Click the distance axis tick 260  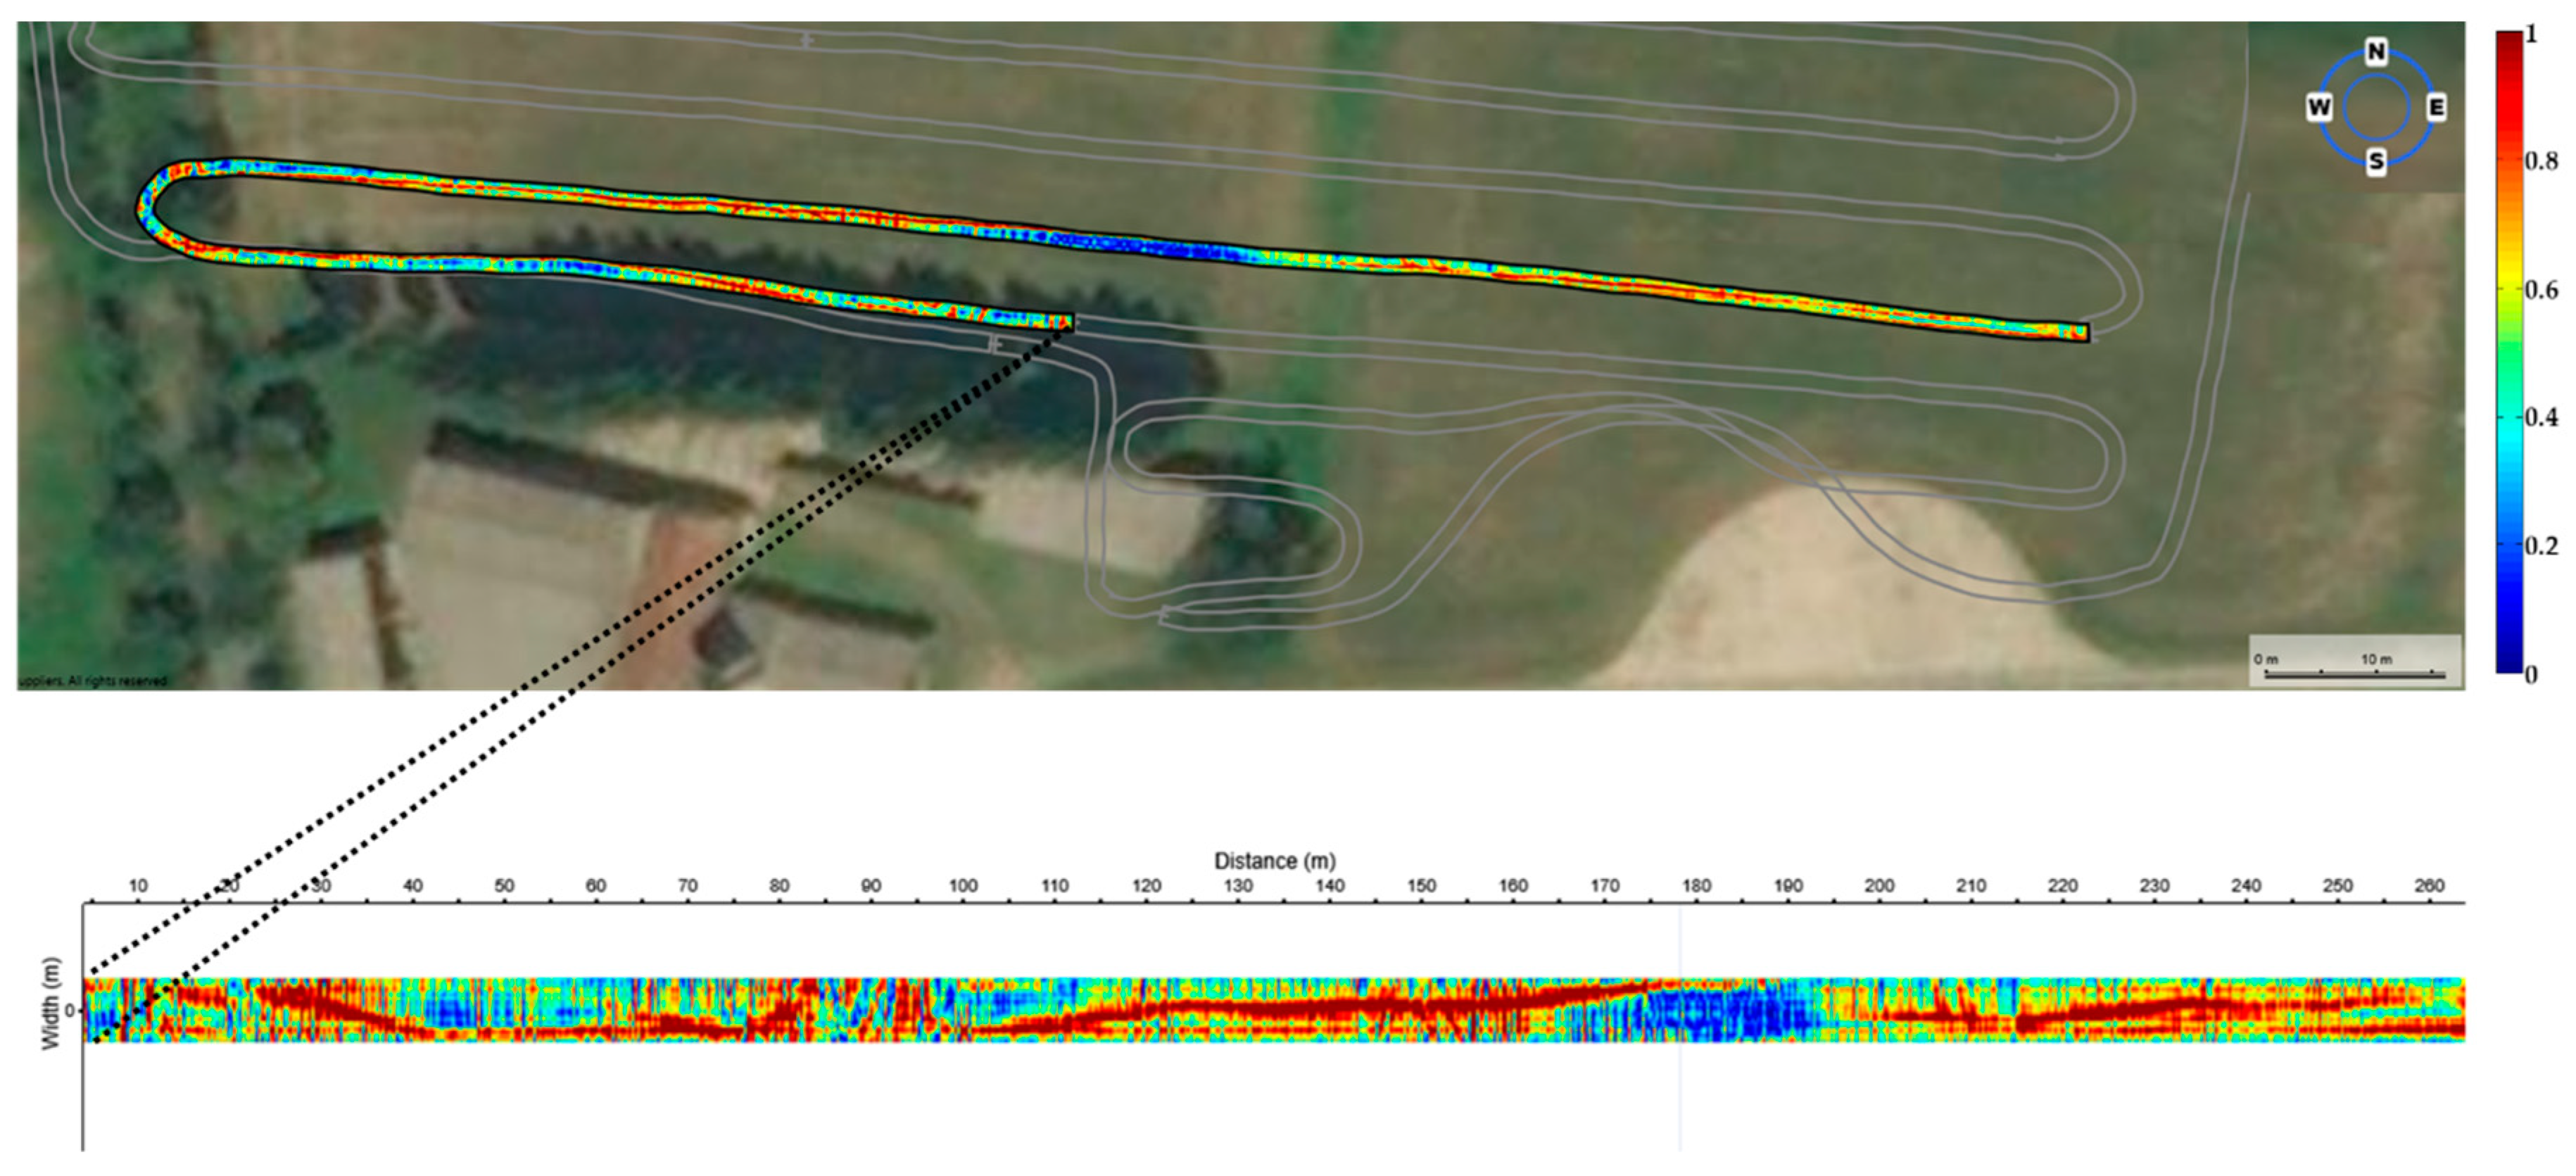point(2429,885)
